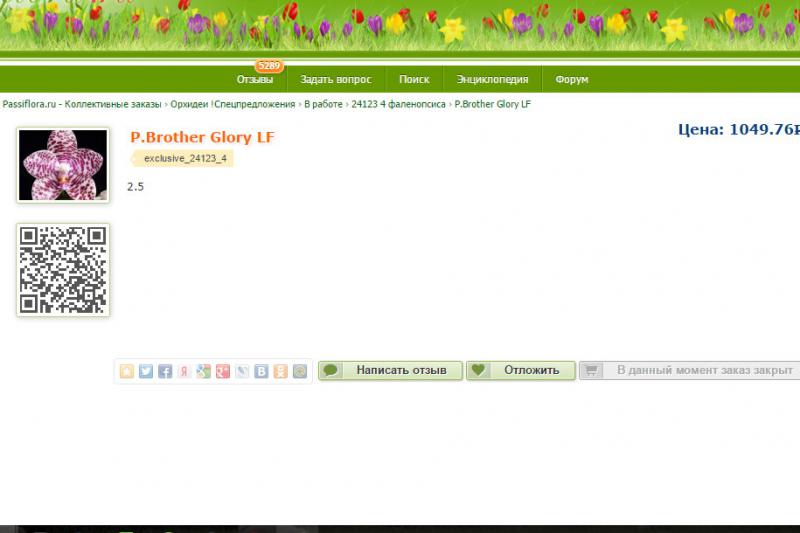
Task: Go to Поиск in navigation bar
Action: point(414,80)
